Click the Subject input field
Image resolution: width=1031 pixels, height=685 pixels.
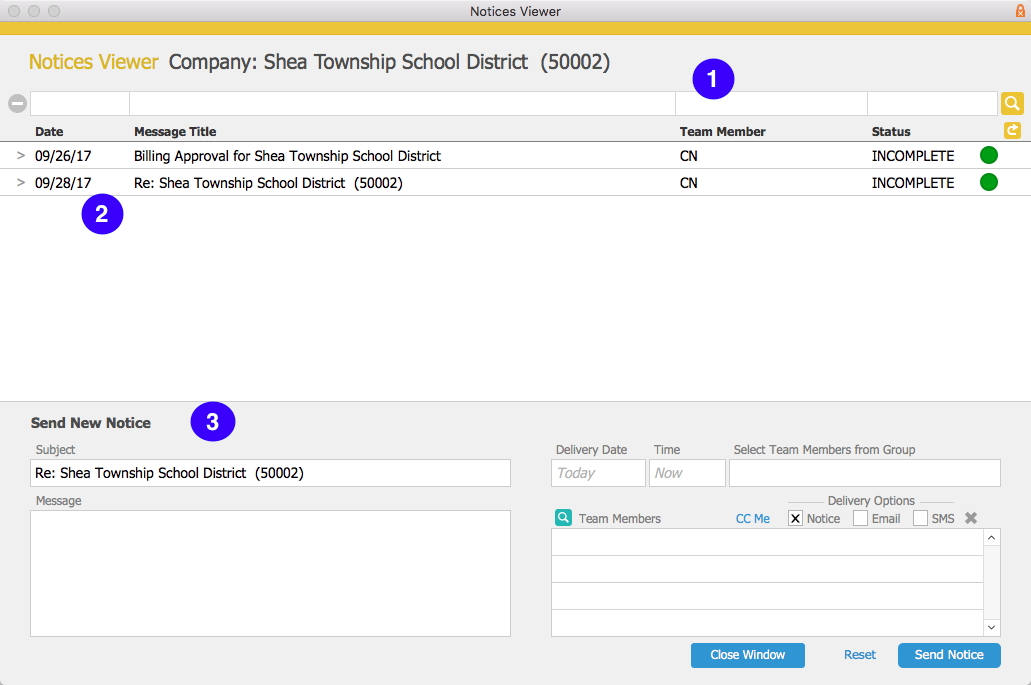(x=270, y=473)
